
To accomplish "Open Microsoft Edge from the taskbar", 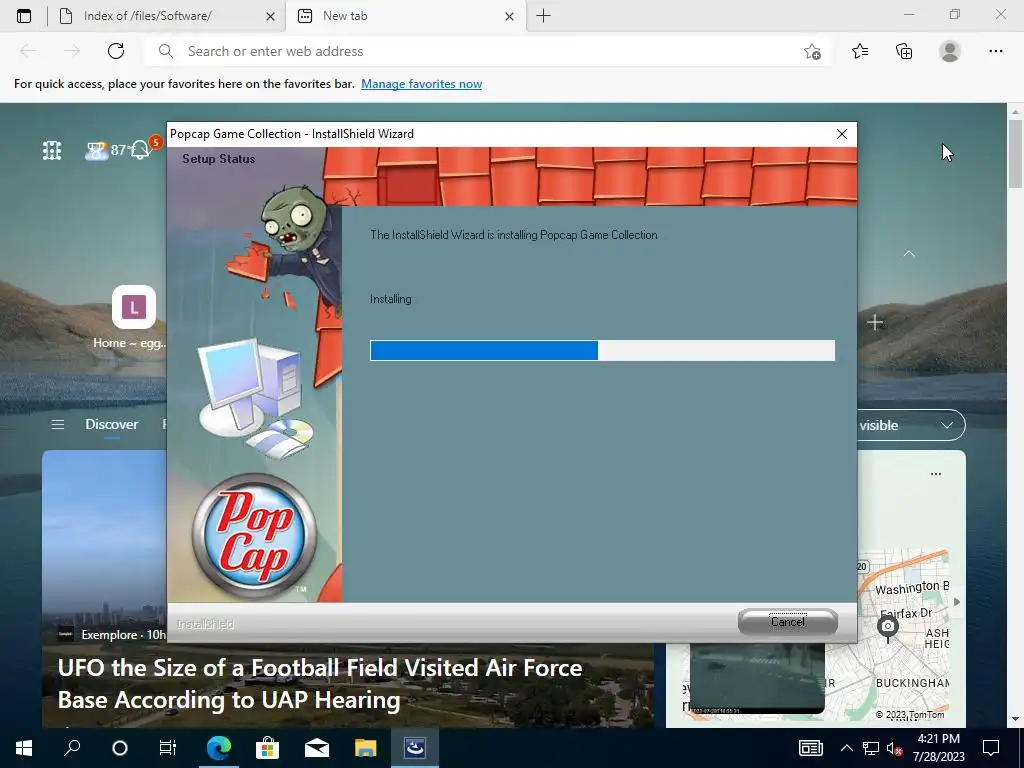I will tap(219, 748).
